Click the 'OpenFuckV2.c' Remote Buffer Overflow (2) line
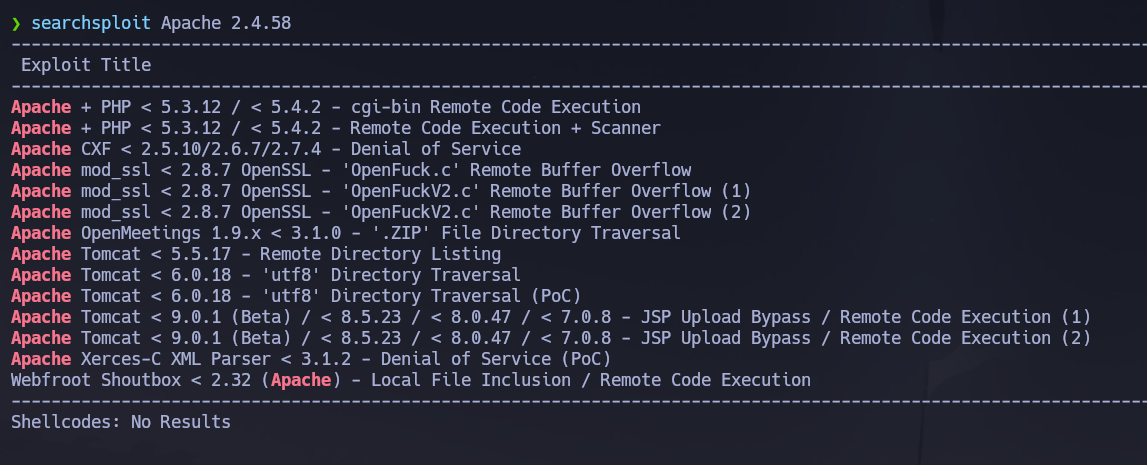1147x465 pixels. [x=381, y=212]
